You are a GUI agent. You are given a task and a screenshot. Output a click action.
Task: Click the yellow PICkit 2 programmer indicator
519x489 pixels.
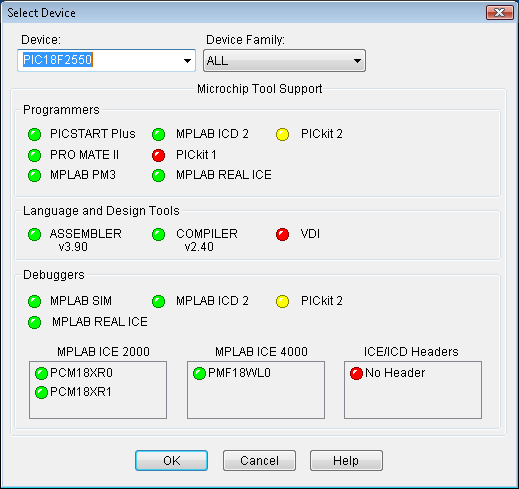[x=282, y=134]
